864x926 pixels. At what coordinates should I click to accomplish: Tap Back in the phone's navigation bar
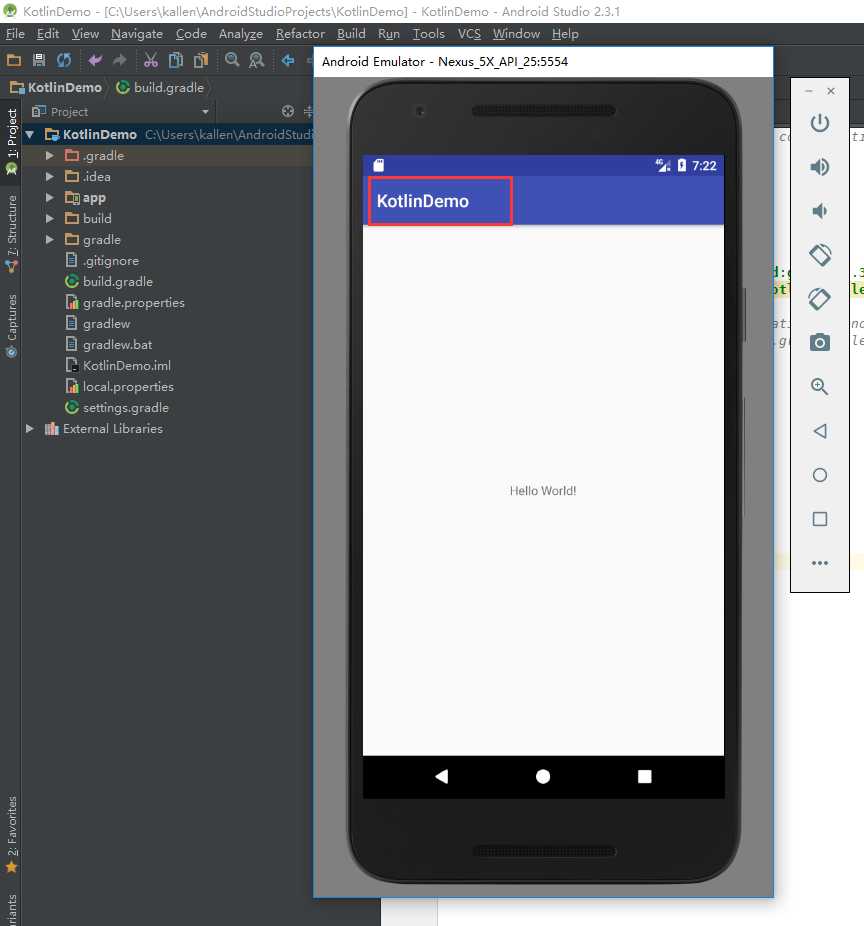pos(441,776)
